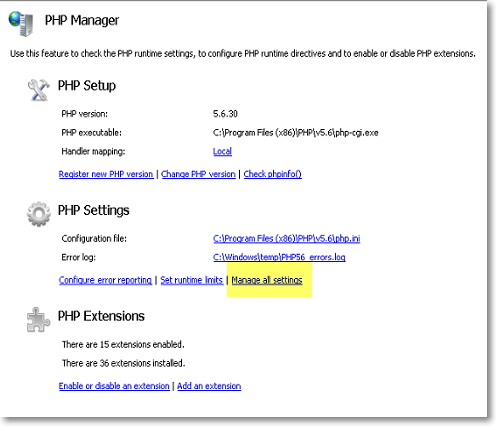The width and height of the screenshot is (496, 426).
Task: Open the Local handler mapping link
Action: click(x=222, y=151)
